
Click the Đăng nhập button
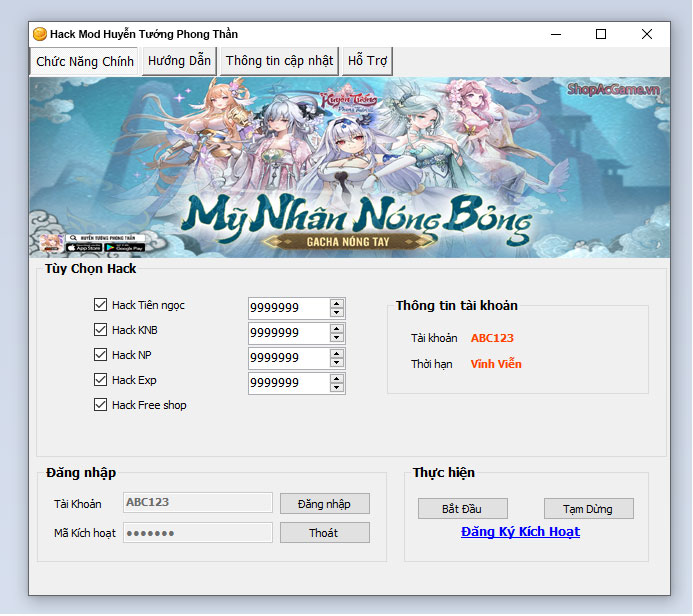pos(324,504)
